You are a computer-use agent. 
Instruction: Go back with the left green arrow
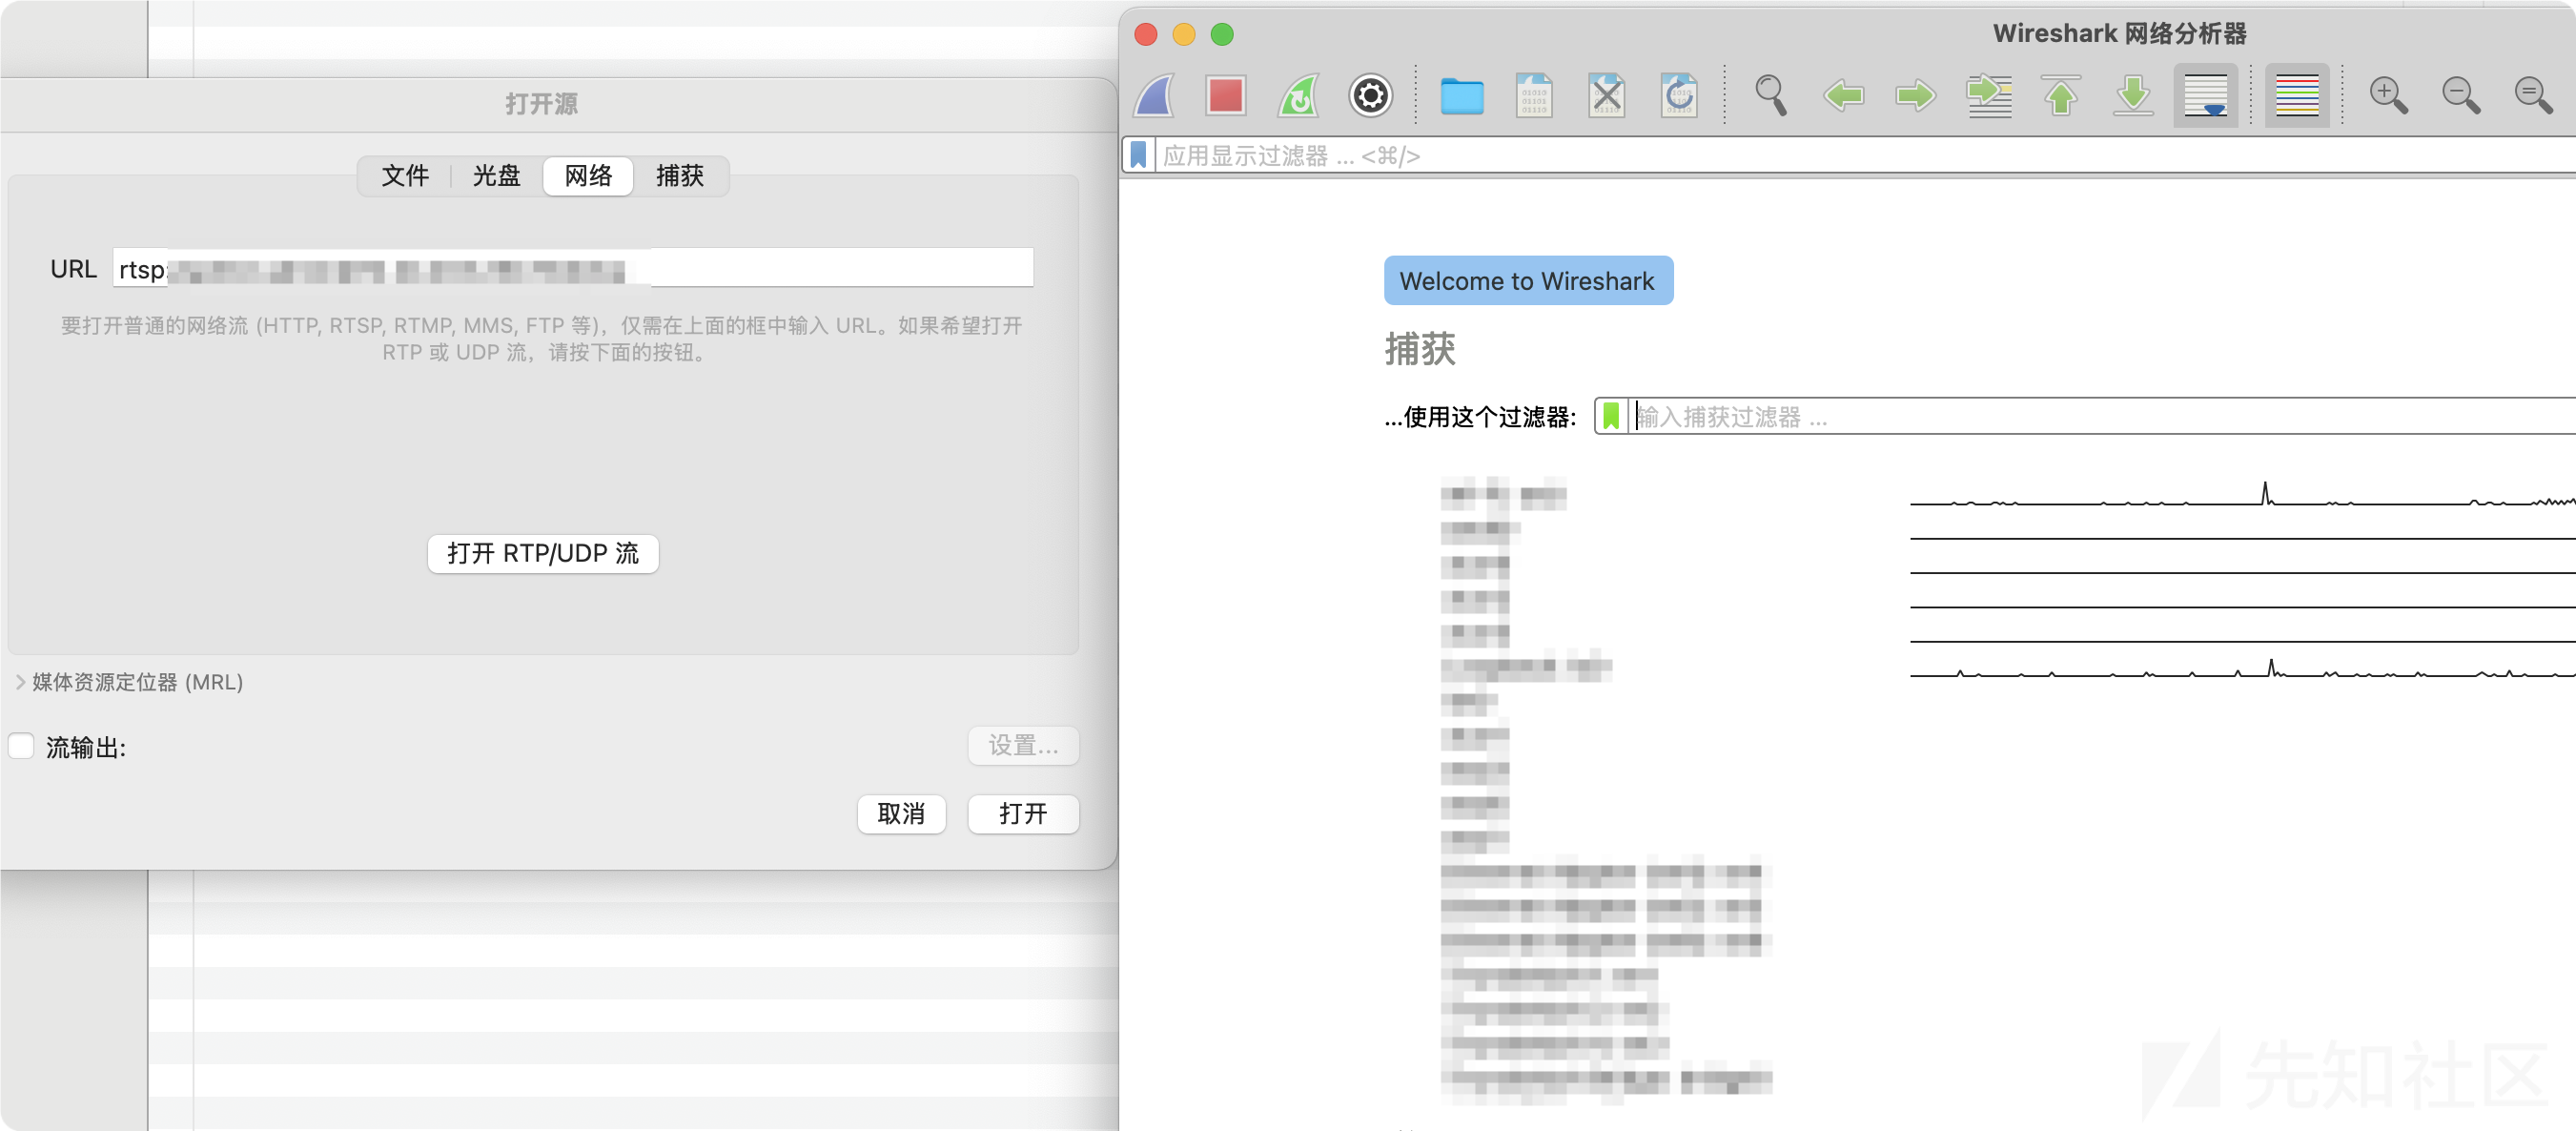pyautogui.click(x=1842, y=96)
